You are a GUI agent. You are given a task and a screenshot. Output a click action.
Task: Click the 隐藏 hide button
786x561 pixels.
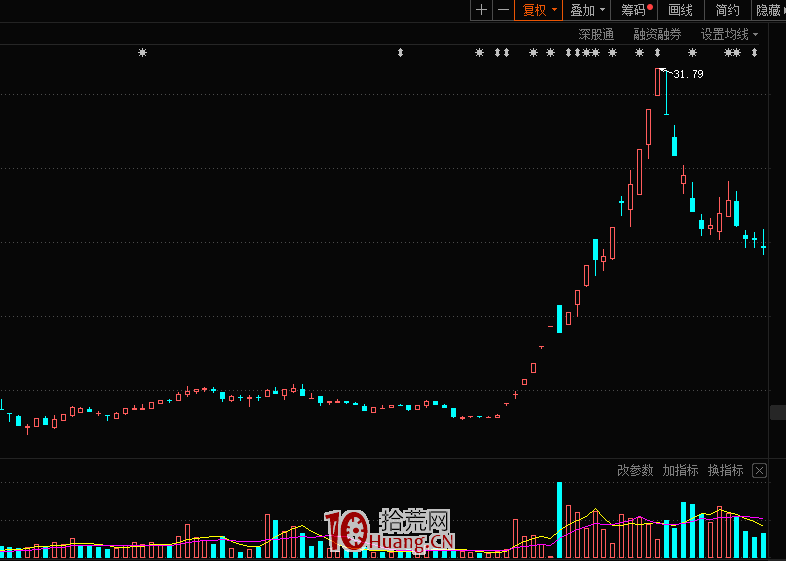click(x=769, y=10)
